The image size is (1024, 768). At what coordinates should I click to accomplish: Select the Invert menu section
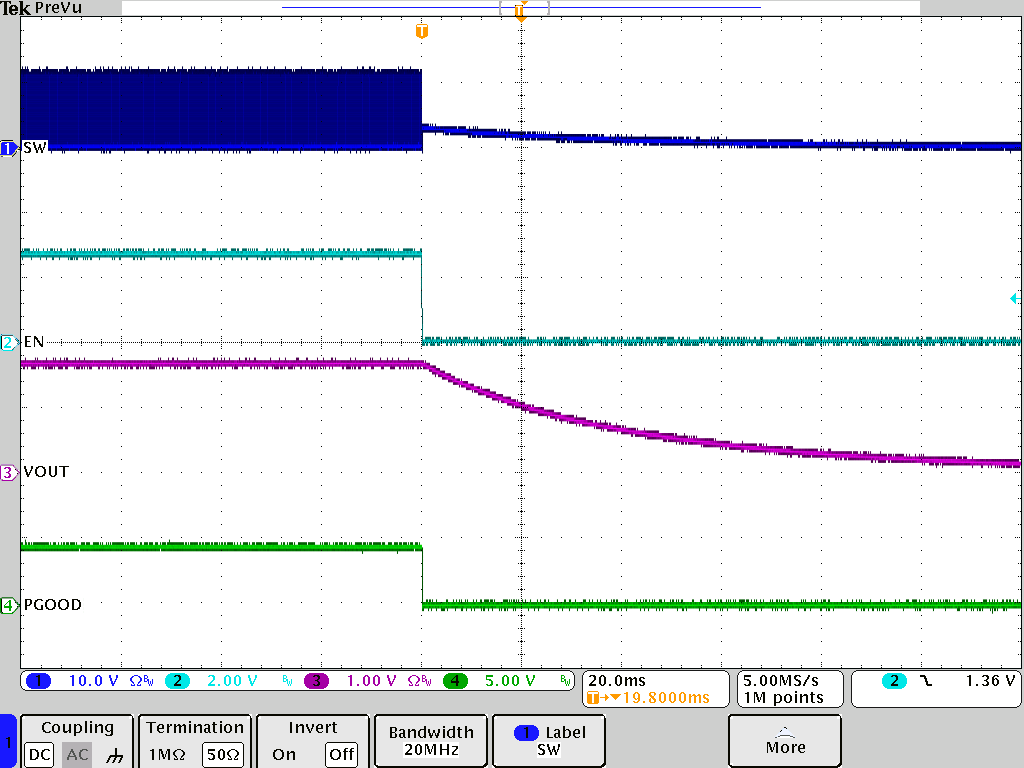(x=312, y=727)
